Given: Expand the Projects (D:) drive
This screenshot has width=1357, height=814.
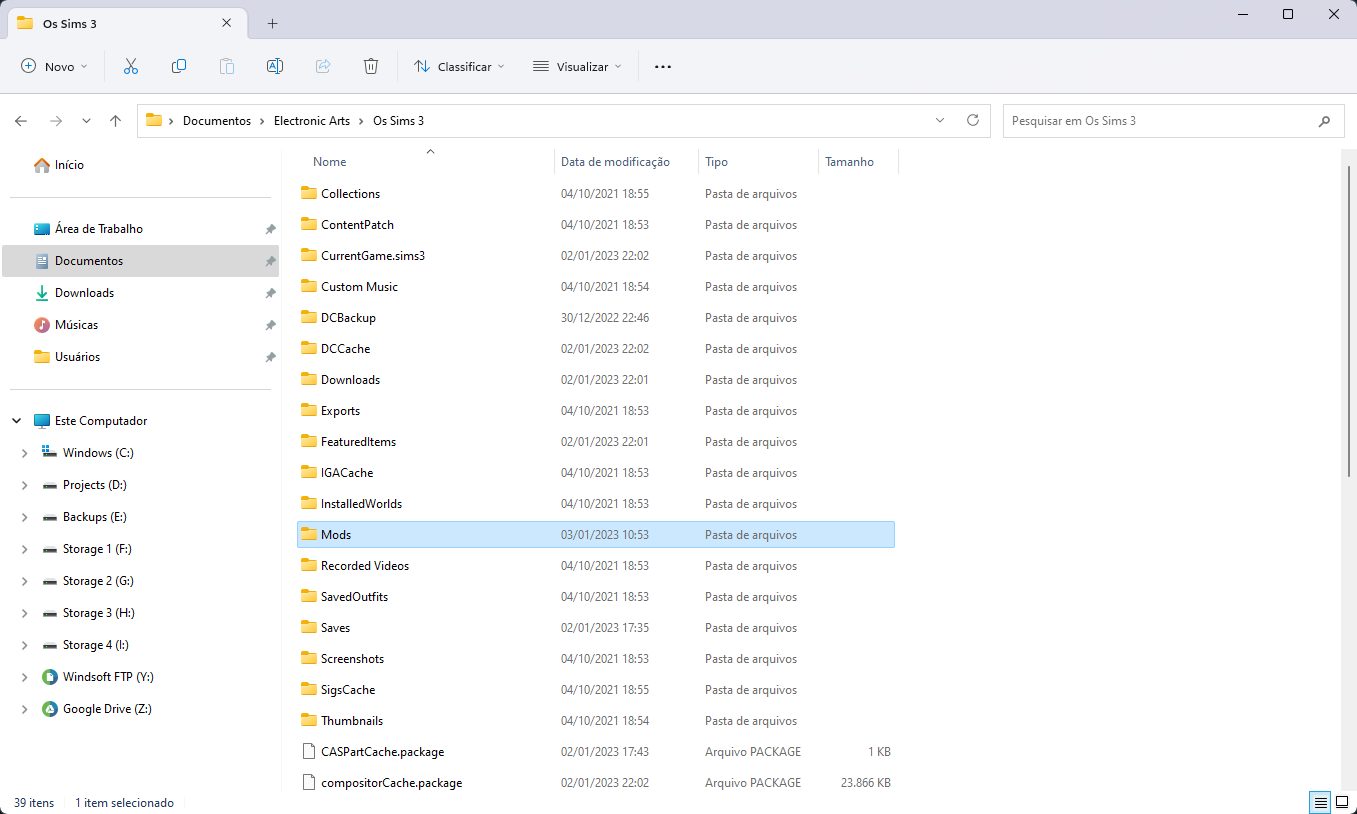Looking at the screenshot, I should pos(25,485).
